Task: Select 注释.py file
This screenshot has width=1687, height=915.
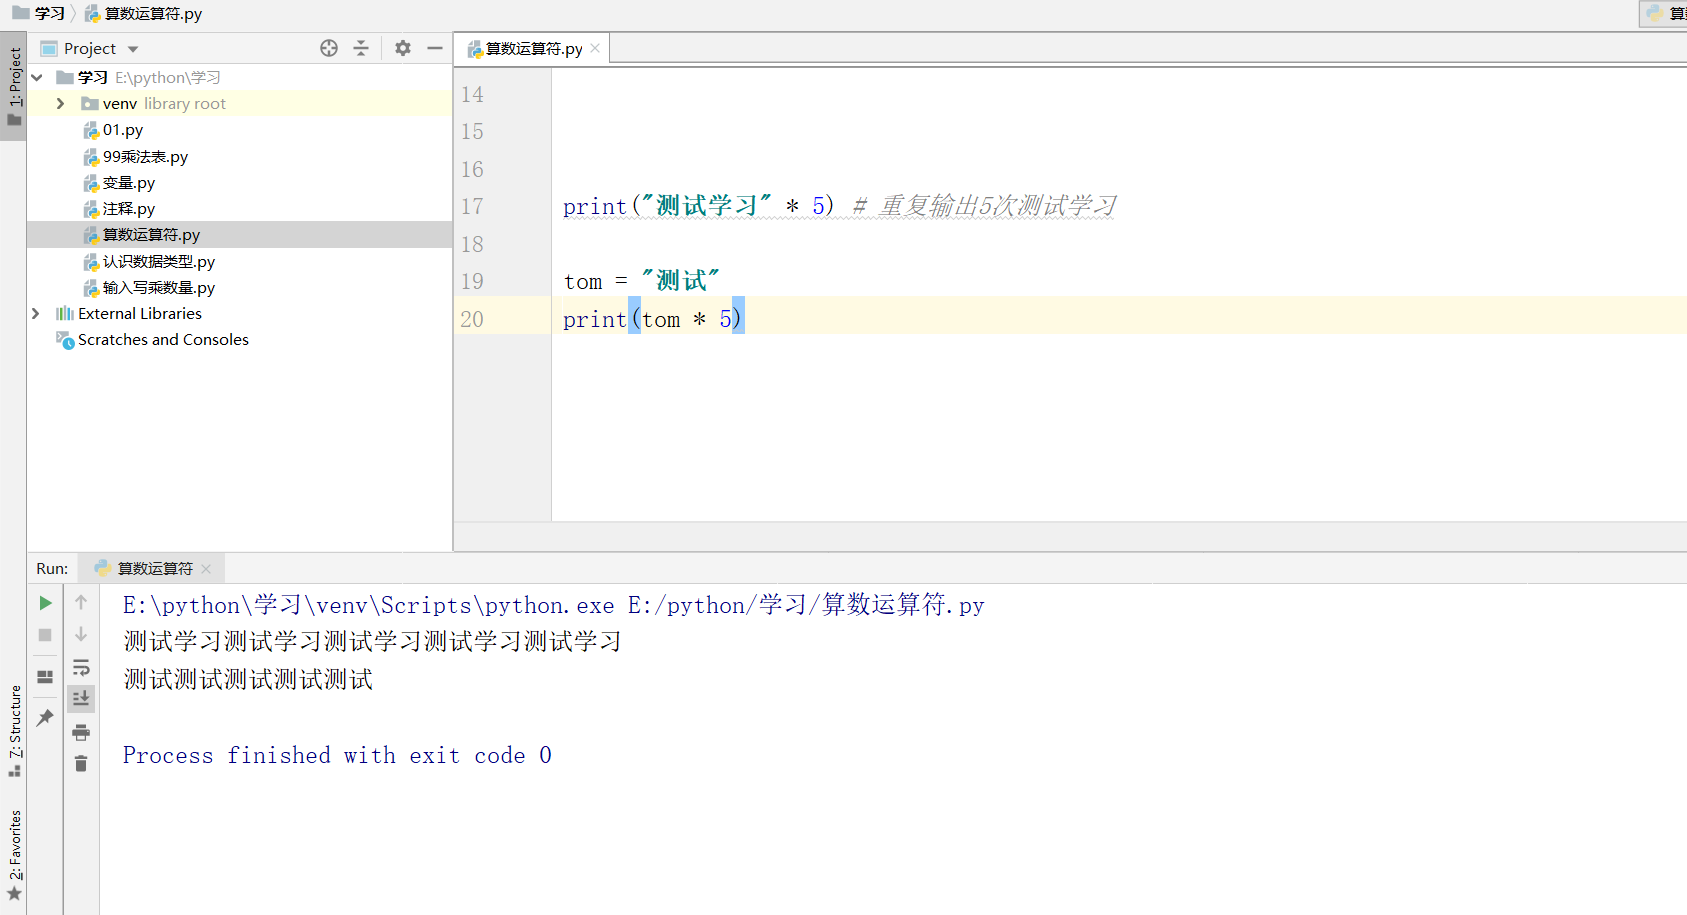Action: click(128, 209)
